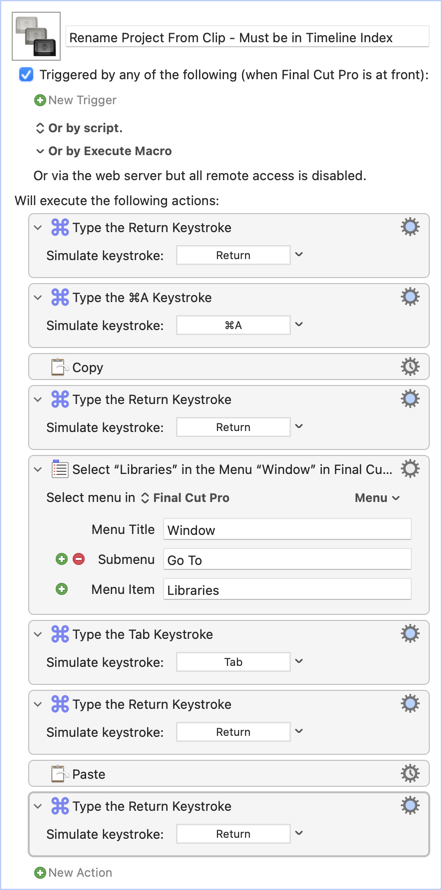This screenshot has height=890, width=442.
Task: Click the menu list icon of Select Libraries action
Action: 59,469
